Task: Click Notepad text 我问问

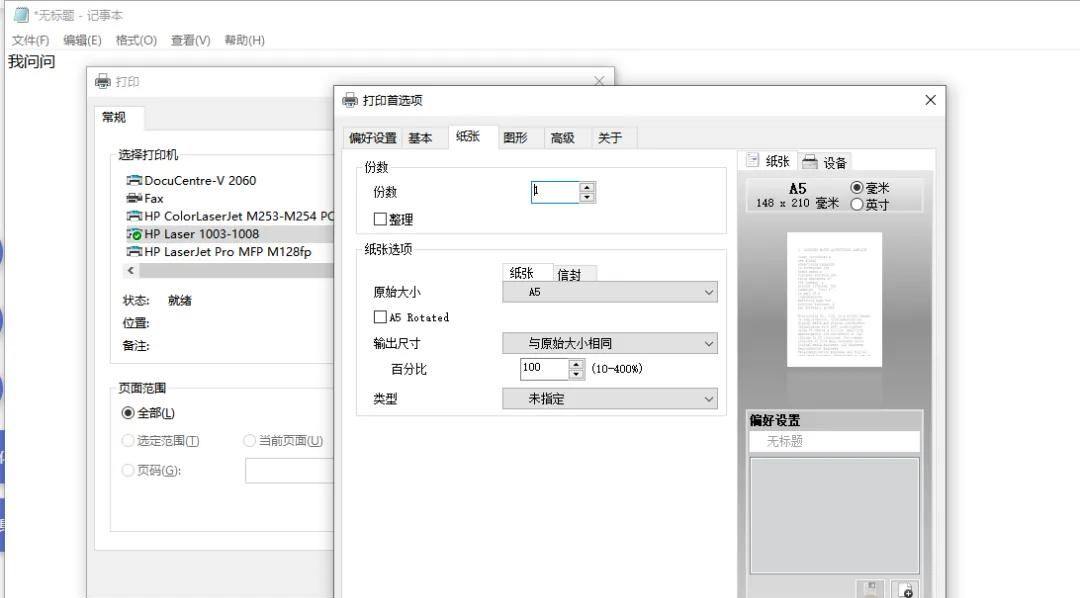Action: point(31,61)
